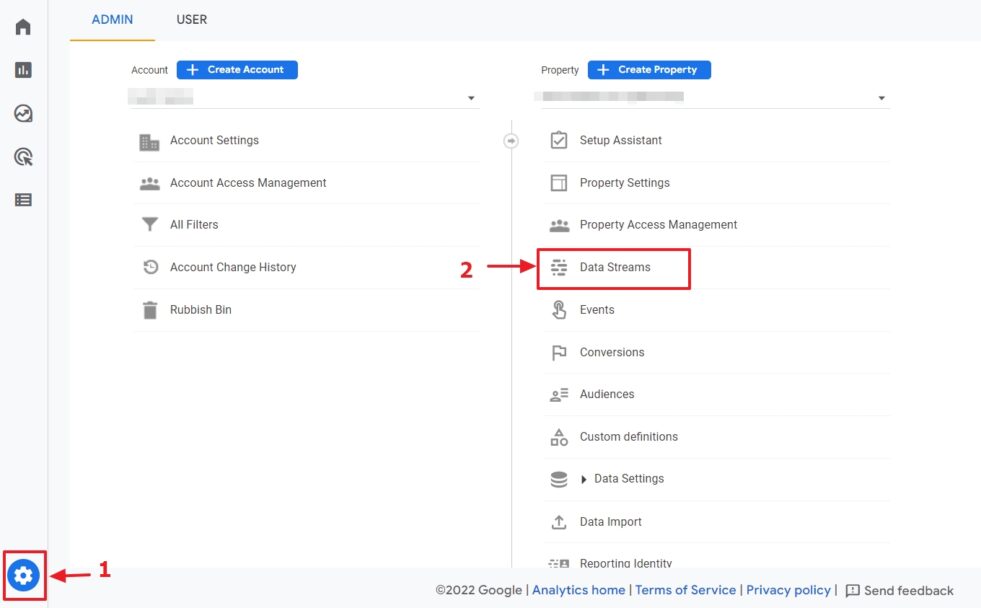Click the Account Change History clock icon
This screenshot has height=608, width=981.
150,267
